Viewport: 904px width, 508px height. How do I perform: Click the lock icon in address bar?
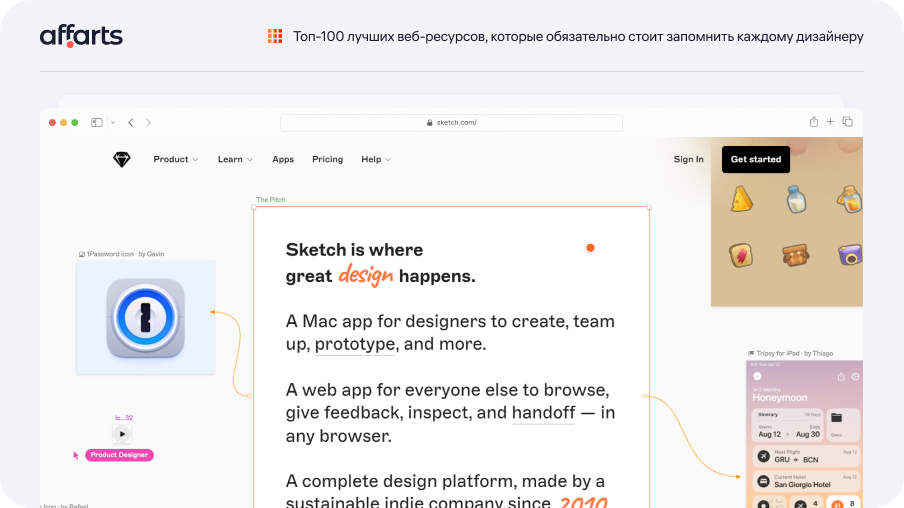430,122
